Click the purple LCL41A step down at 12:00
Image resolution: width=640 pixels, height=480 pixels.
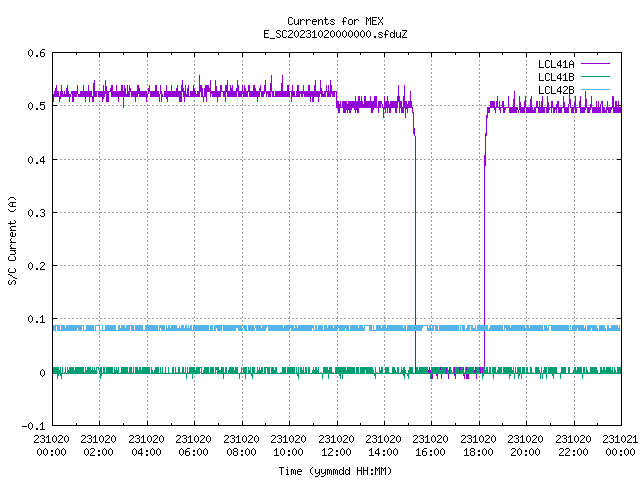click(x=337, y=101)
